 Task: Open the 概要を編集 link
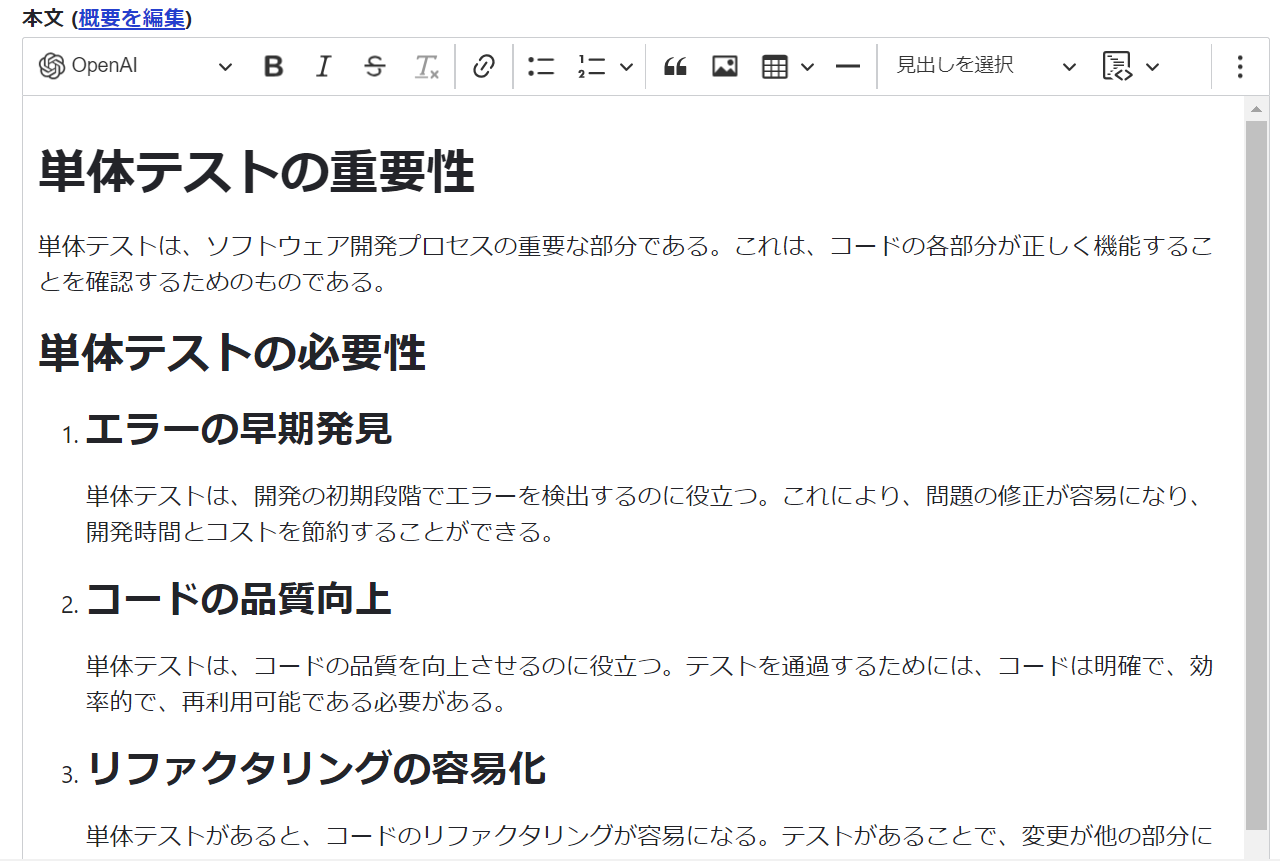pos(131,18)
